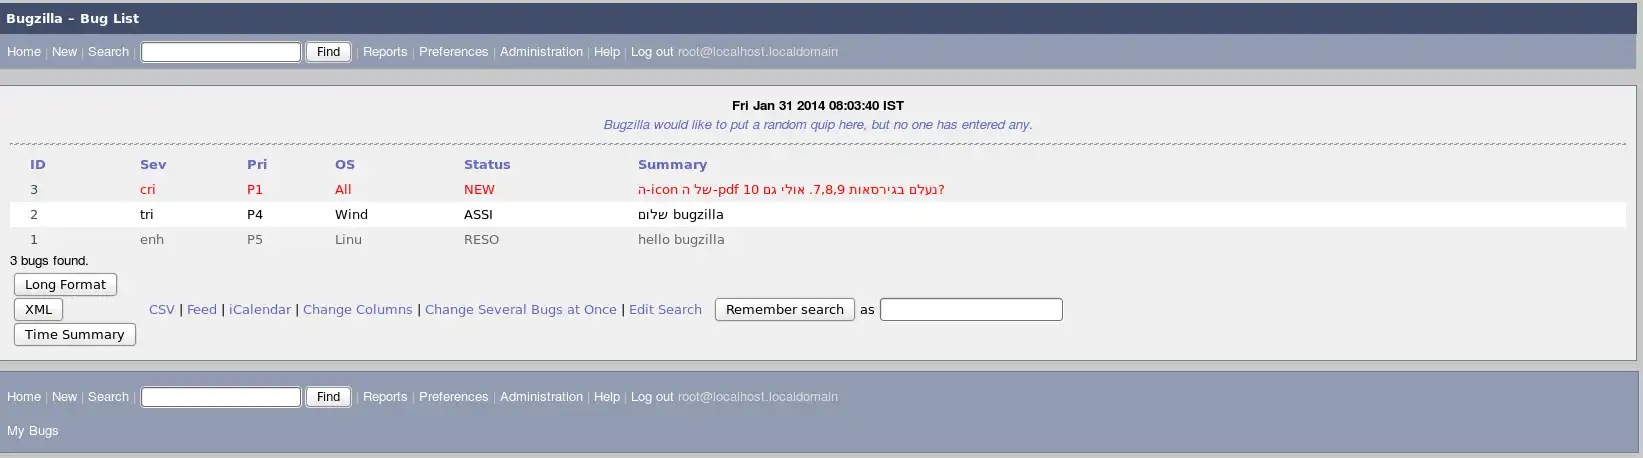Select 'ASSI' status cell of bug 2
The width and height of the screenshot is (1643, 458).
[x=478, y=215]
